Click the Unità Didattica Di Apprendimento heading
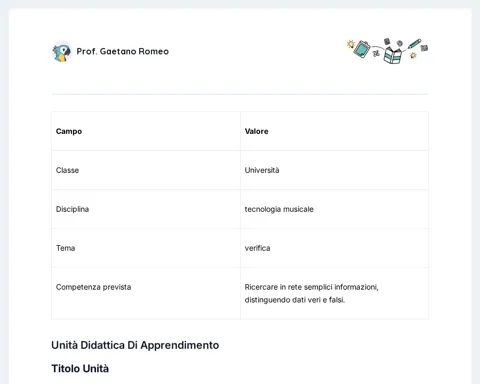This screenshot has height=384, width=480. (135, 345)
